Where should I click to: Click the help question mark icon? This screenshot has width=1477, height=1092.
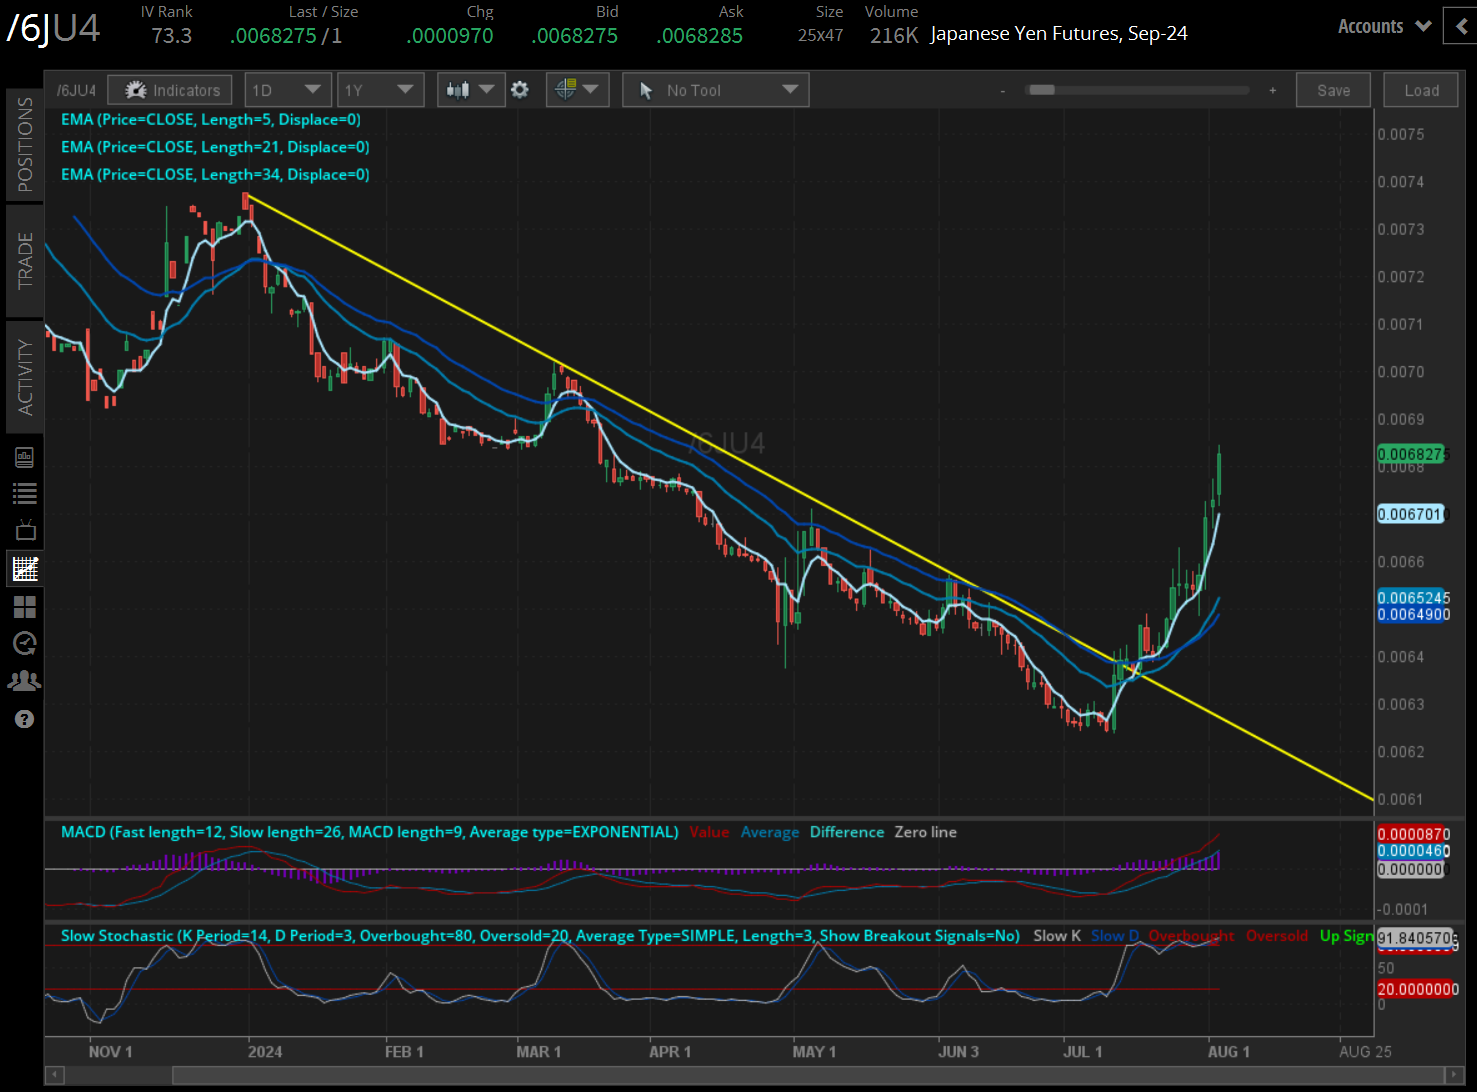pyautogui.click(x=25, y=719)
